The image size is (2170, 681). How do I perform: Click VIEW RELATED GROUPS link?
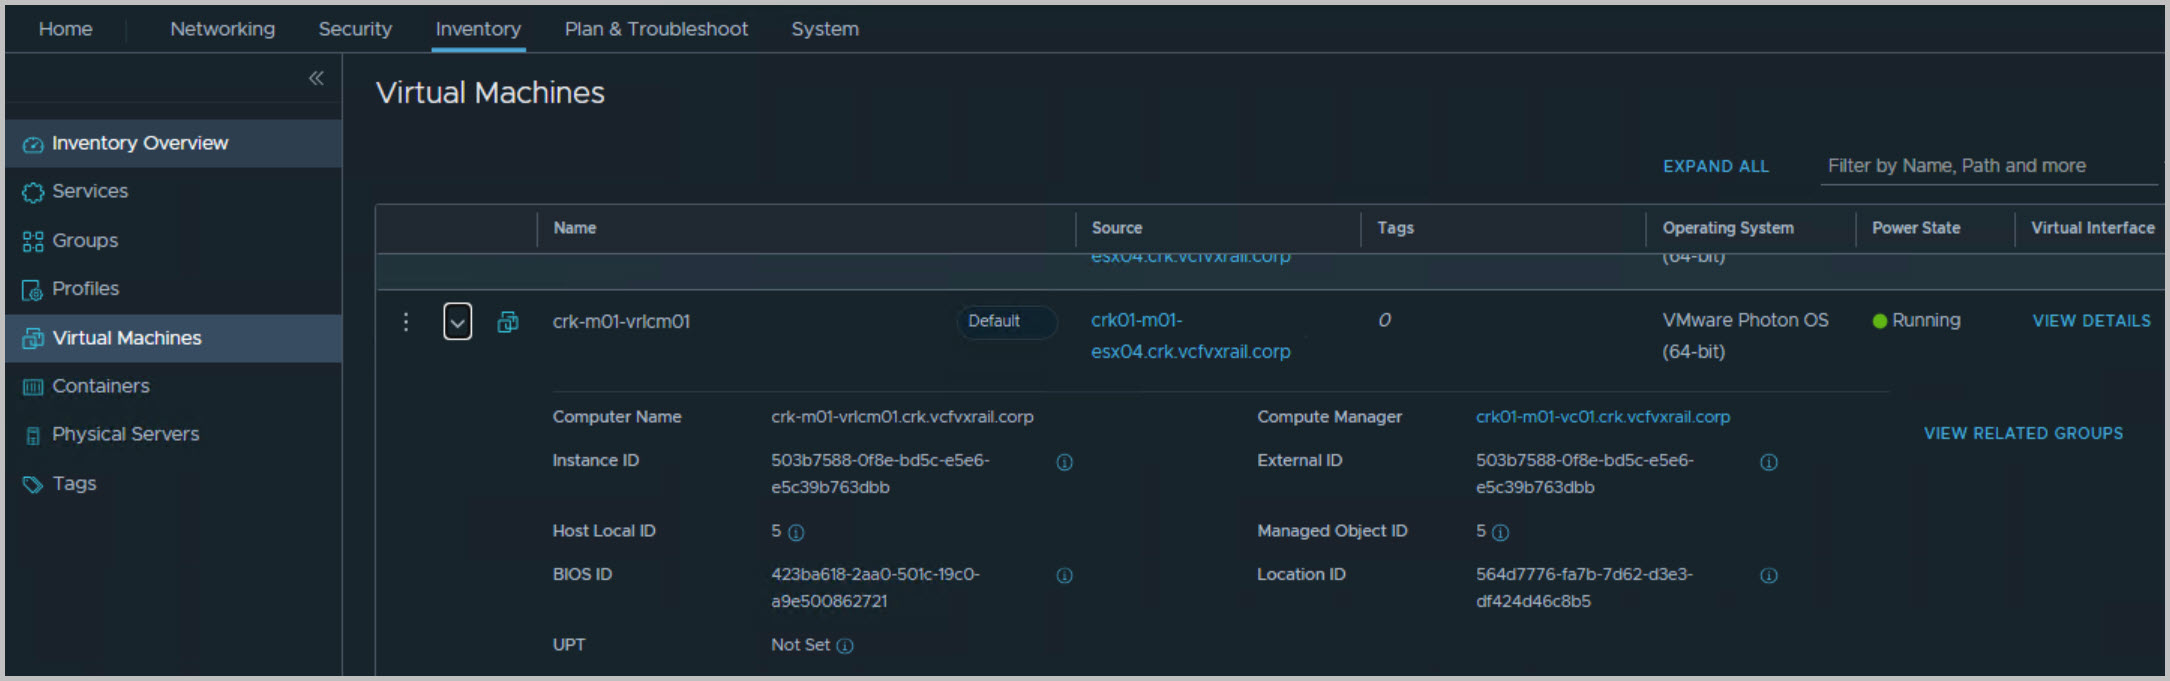coord(2023,433)
